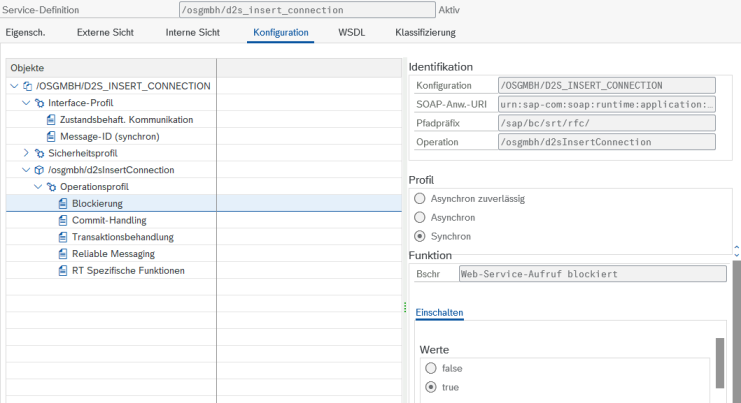
Task: Collapse the Operationsprofil node
Action: 38,187
